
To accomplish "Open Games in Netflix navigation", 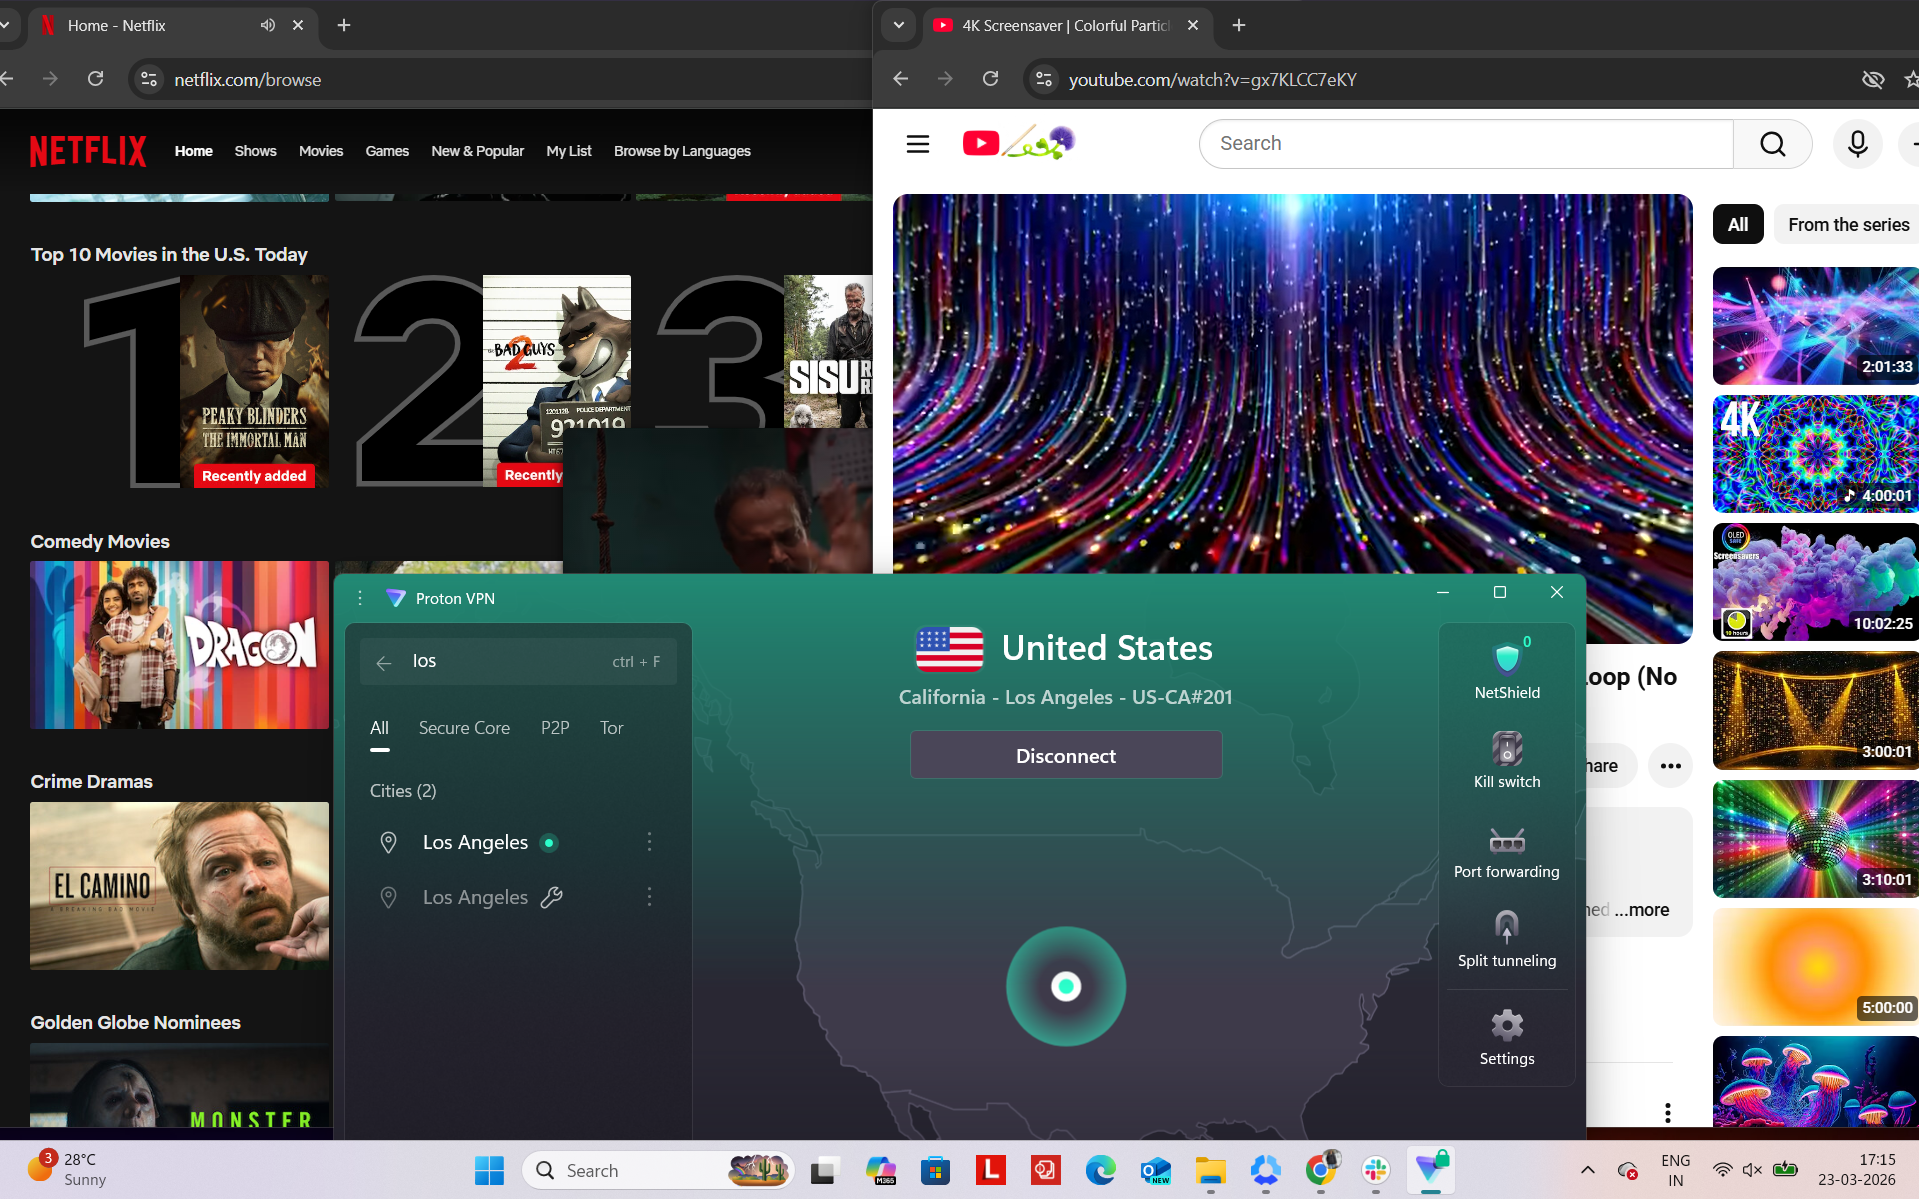I will coord(387,151).
